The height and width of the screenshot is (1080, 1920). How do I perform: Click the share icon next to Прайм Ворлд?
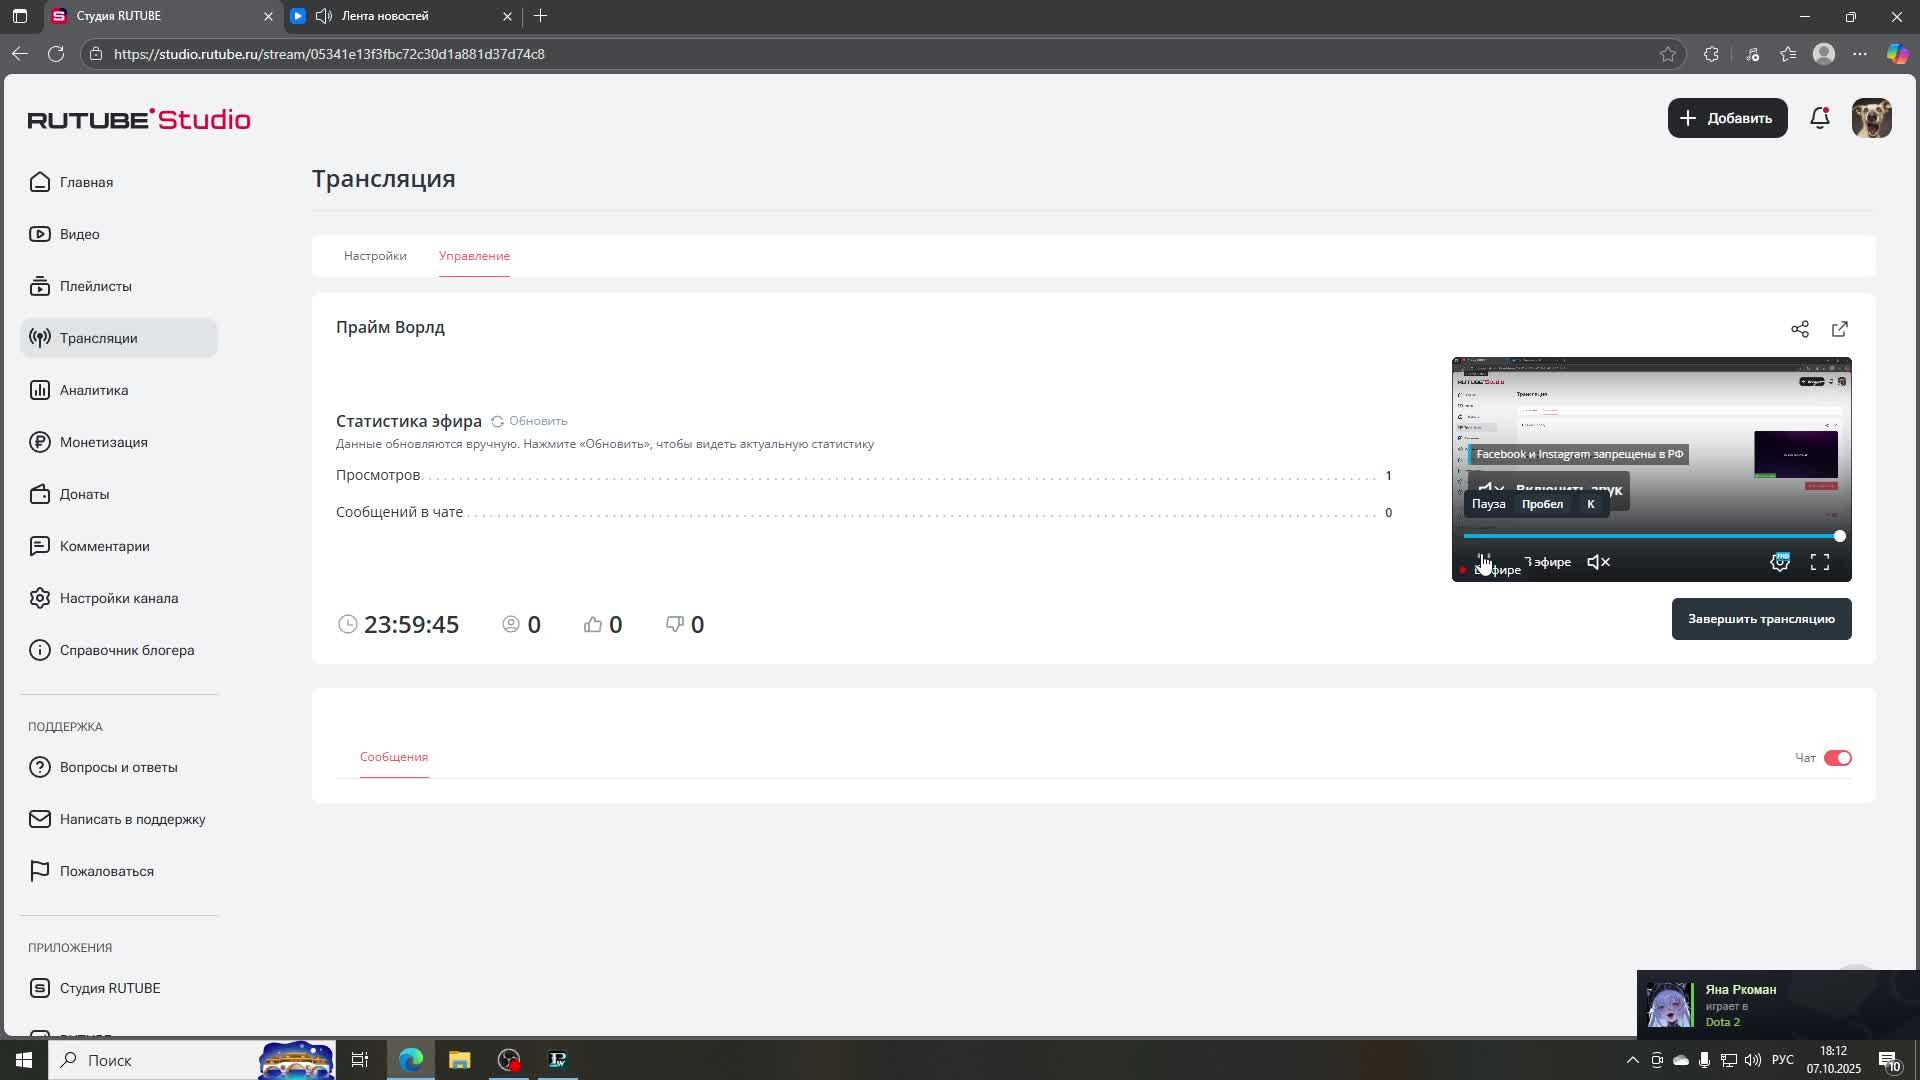pyautogui.click(x=1800, y=329)
